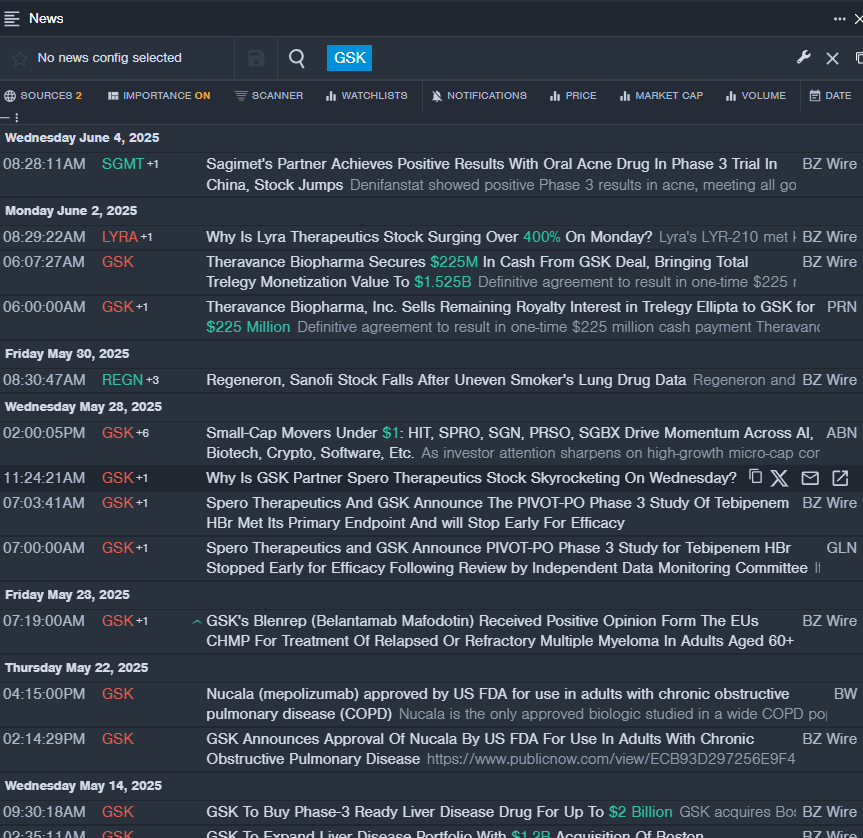Expand the +6 tickers badge on Small-Cap Movers row
Viewport: 863px width, 838px height.
point(143,434)
